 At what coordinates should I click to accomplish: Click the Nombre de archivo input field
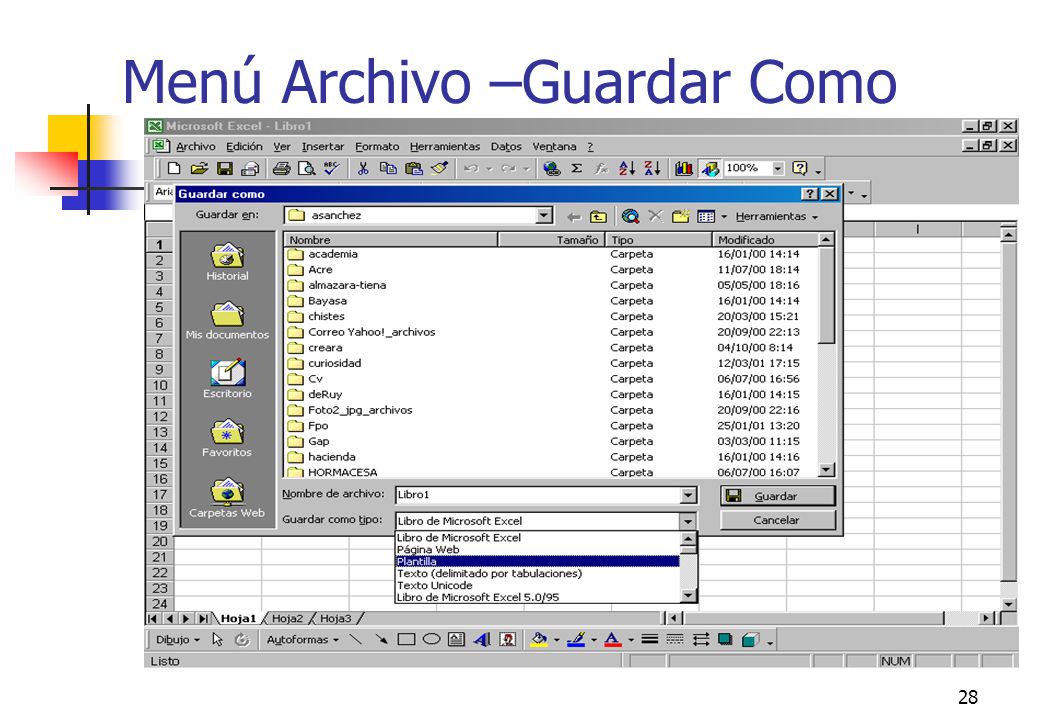pos(538,495)
